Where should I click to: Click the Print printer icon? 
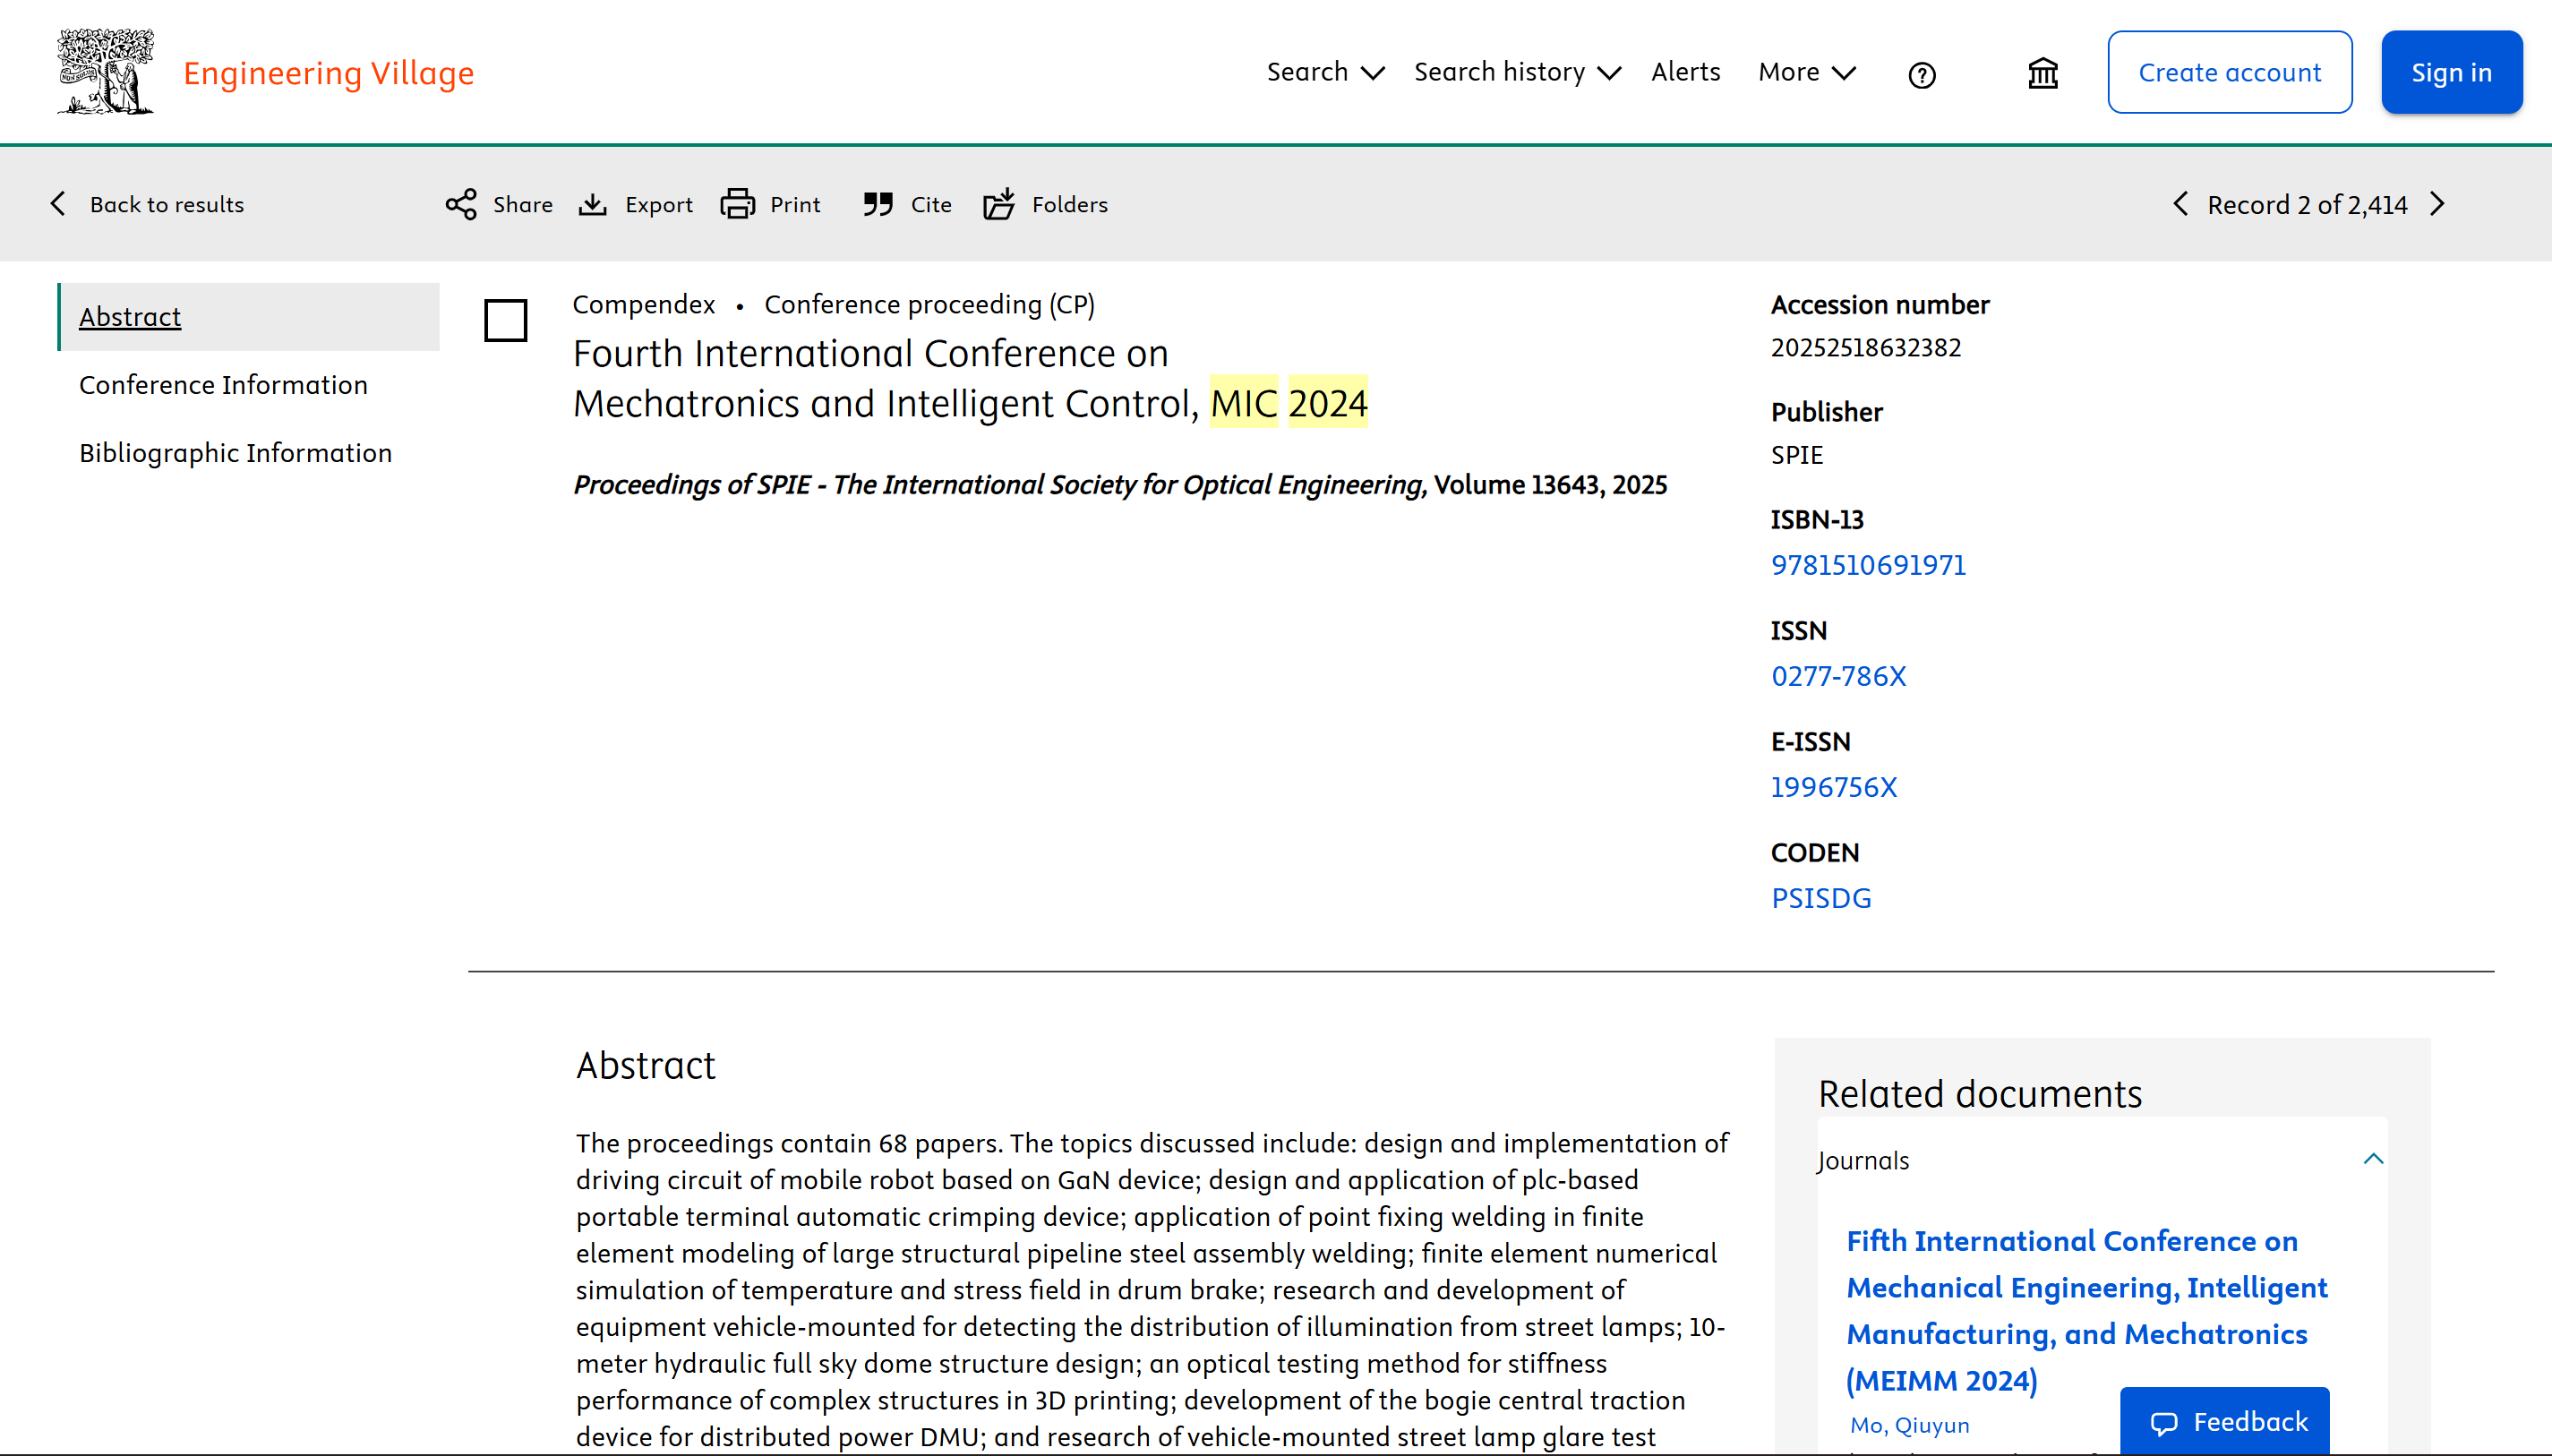coord(738,204)
